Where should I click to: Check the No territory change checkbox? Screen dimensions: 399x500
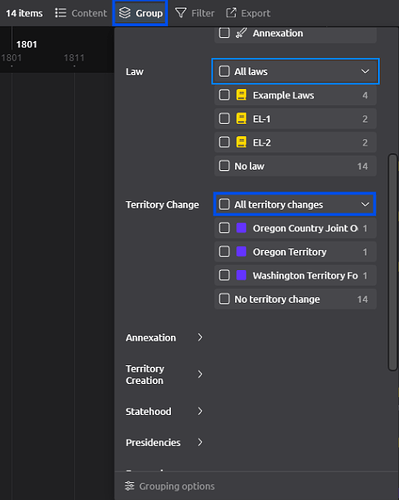pos(224,299)
